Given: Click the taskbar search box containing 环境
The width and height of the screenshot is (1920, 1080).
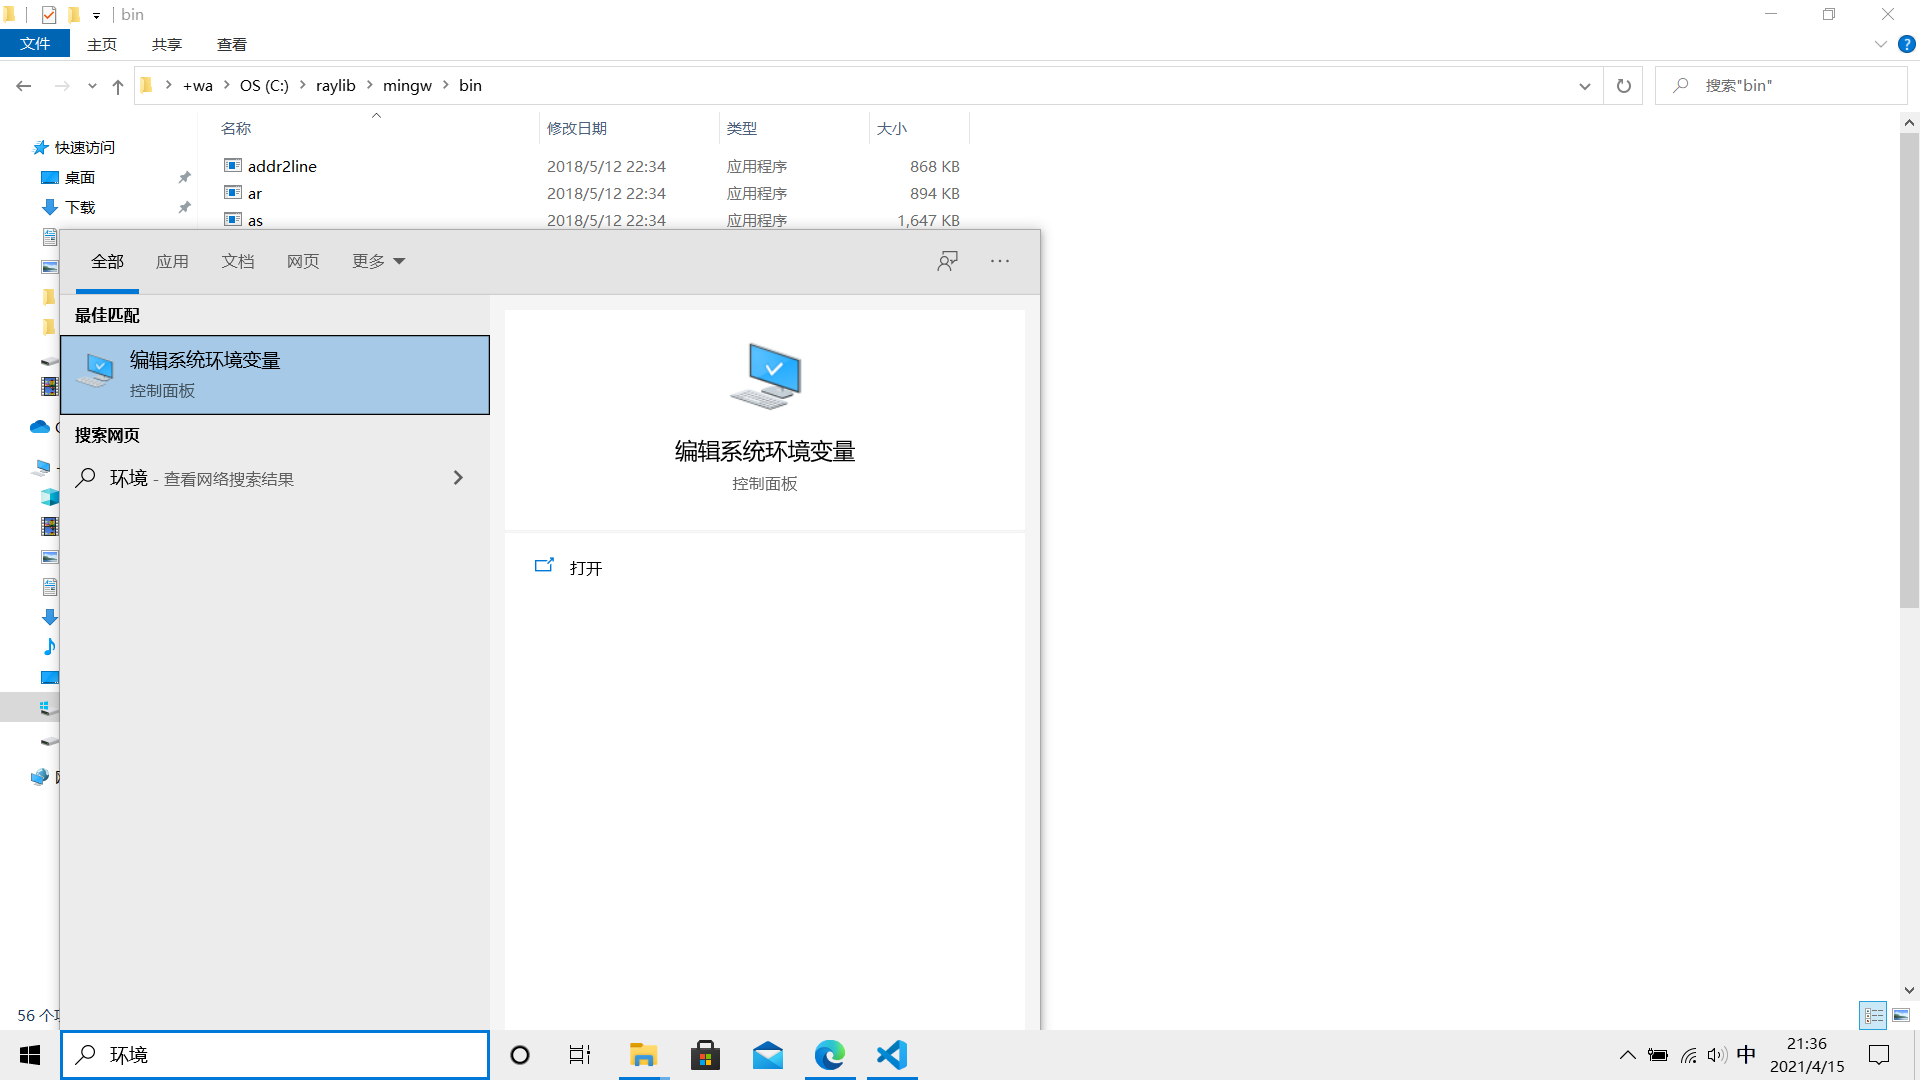Looking at the screenshot, I should coord(275,1055).
